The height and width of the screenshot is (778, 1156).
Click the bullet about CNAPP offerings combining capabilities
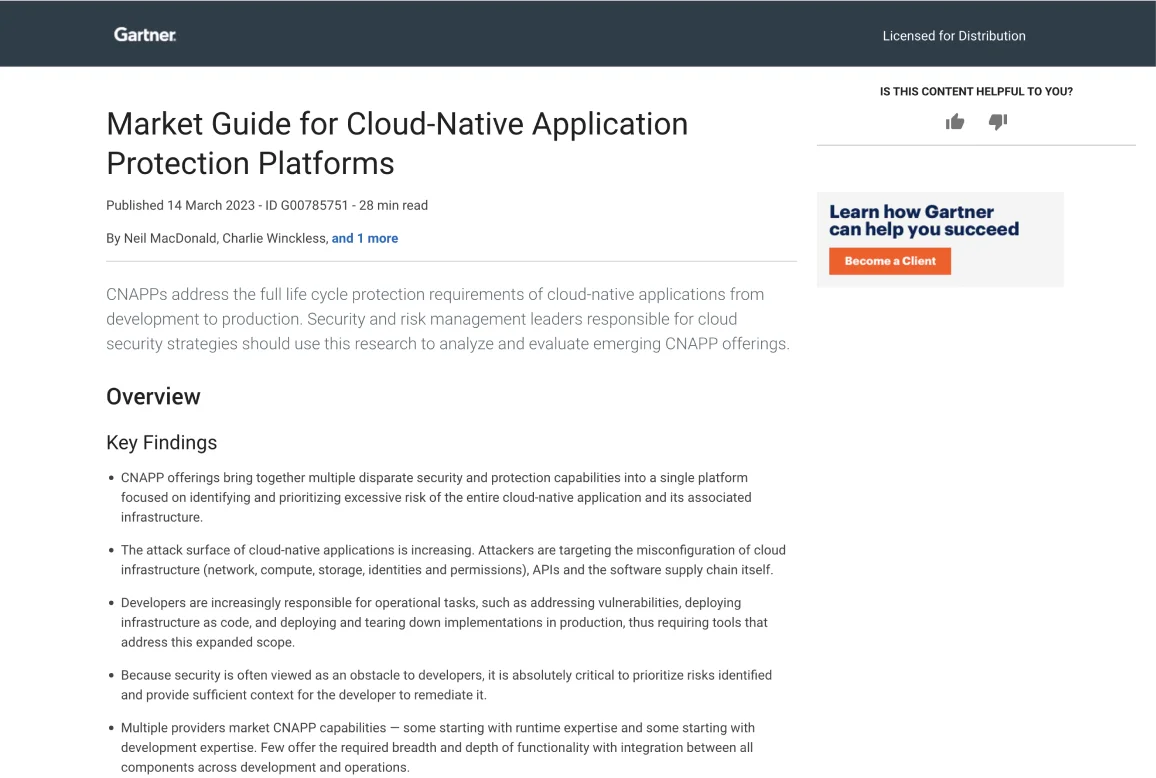[435, 497]
